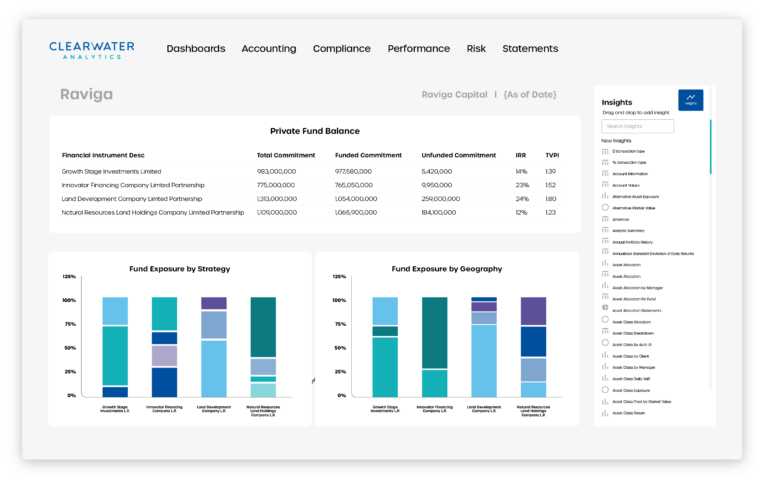The width and height of the screenshot is (768, 480).
Task: Click Land Development bar in Strategy chart
Action: tap(214, 347)
